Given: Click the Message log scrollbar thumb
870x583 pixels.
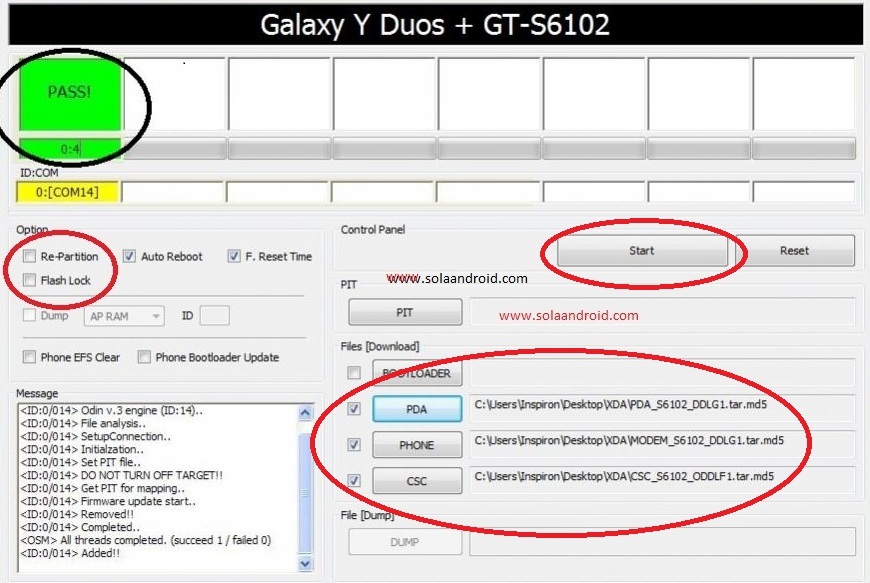Looking at the screenshot, I should (x=305, y=493).
